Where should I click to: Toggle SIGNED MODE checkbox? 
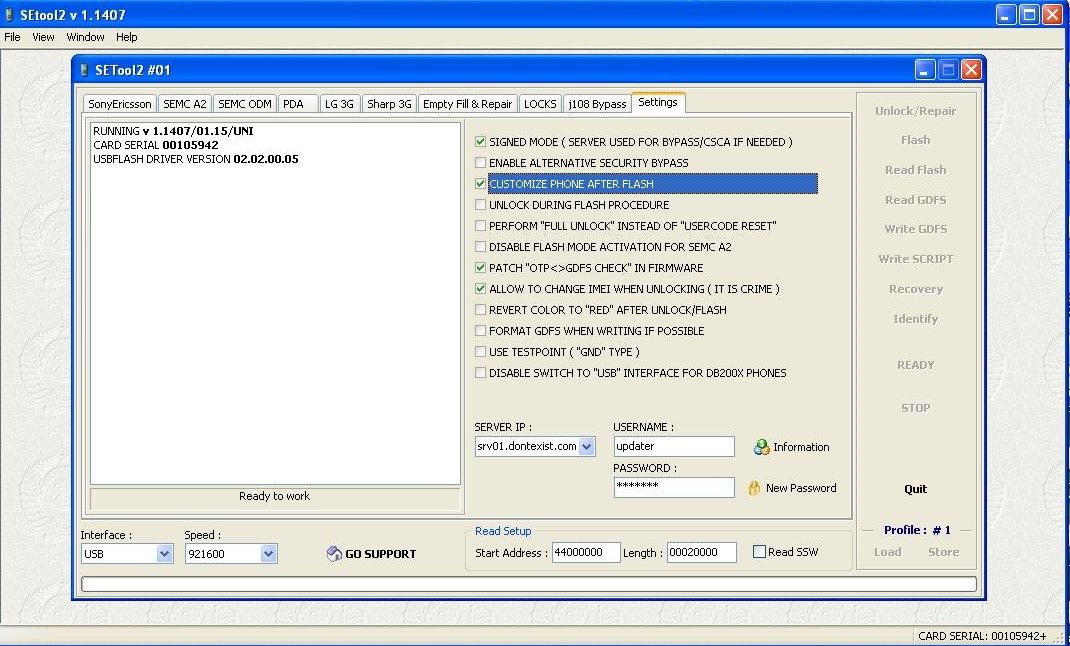coord(480,142)
